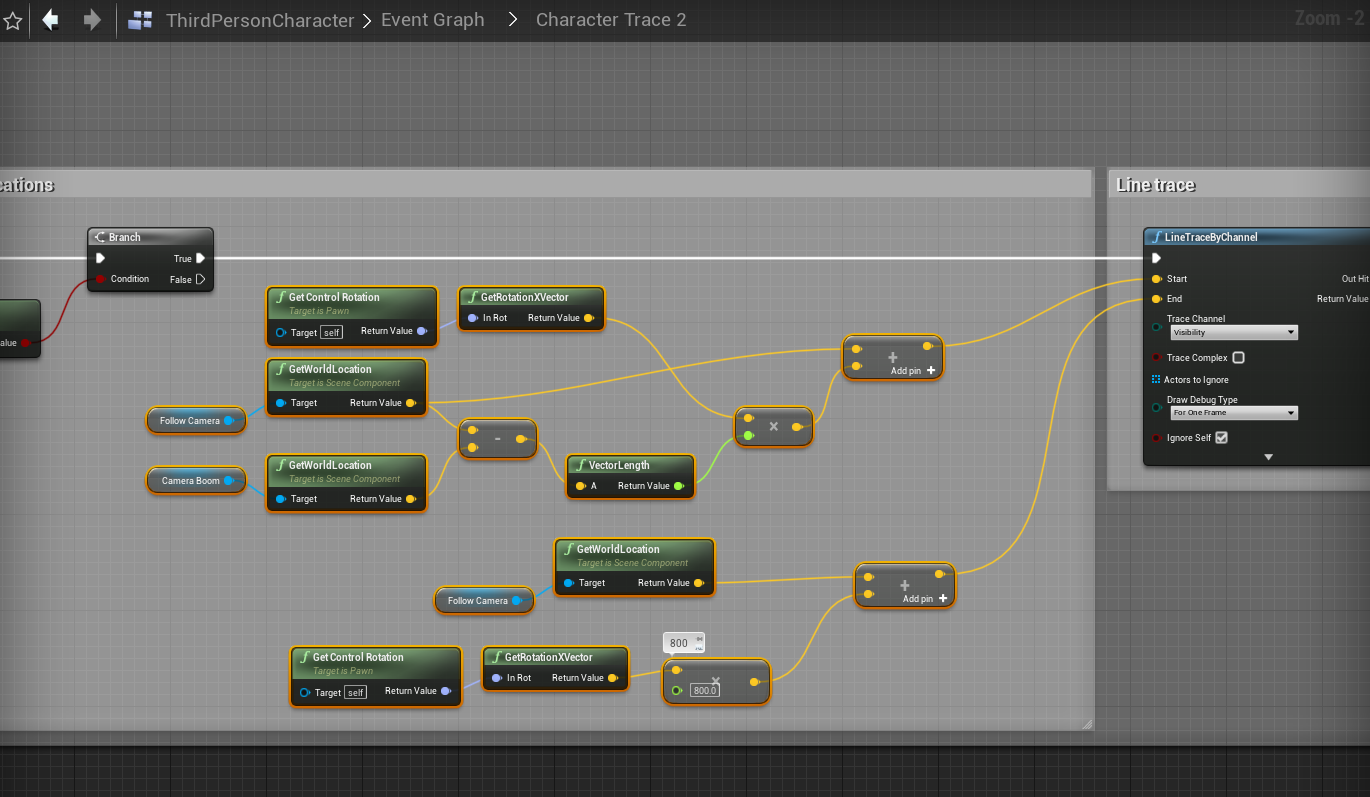Click the VectorLength node function icon
The image size is (1370, 797).
pos(580,465)
